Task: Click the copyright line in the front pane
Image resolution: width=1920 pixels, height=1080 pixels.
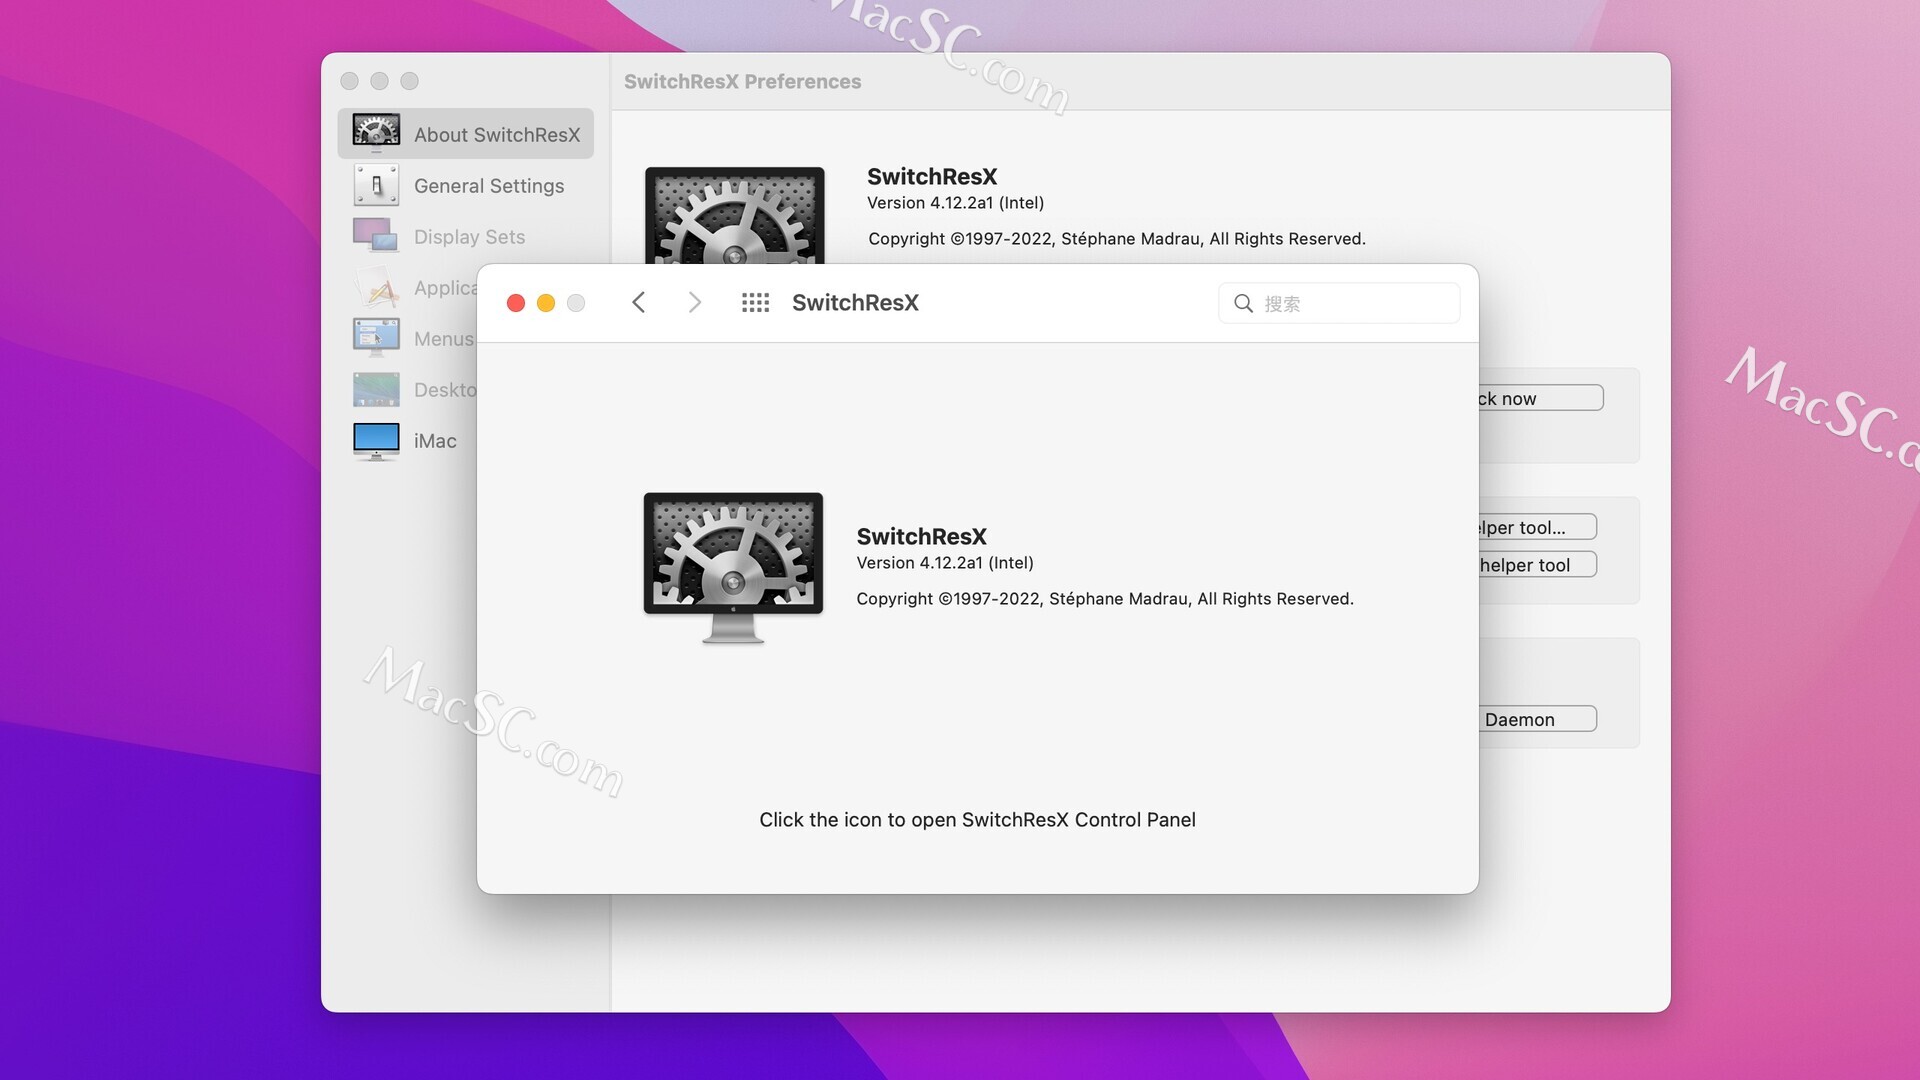Action: coord(1105,599)
